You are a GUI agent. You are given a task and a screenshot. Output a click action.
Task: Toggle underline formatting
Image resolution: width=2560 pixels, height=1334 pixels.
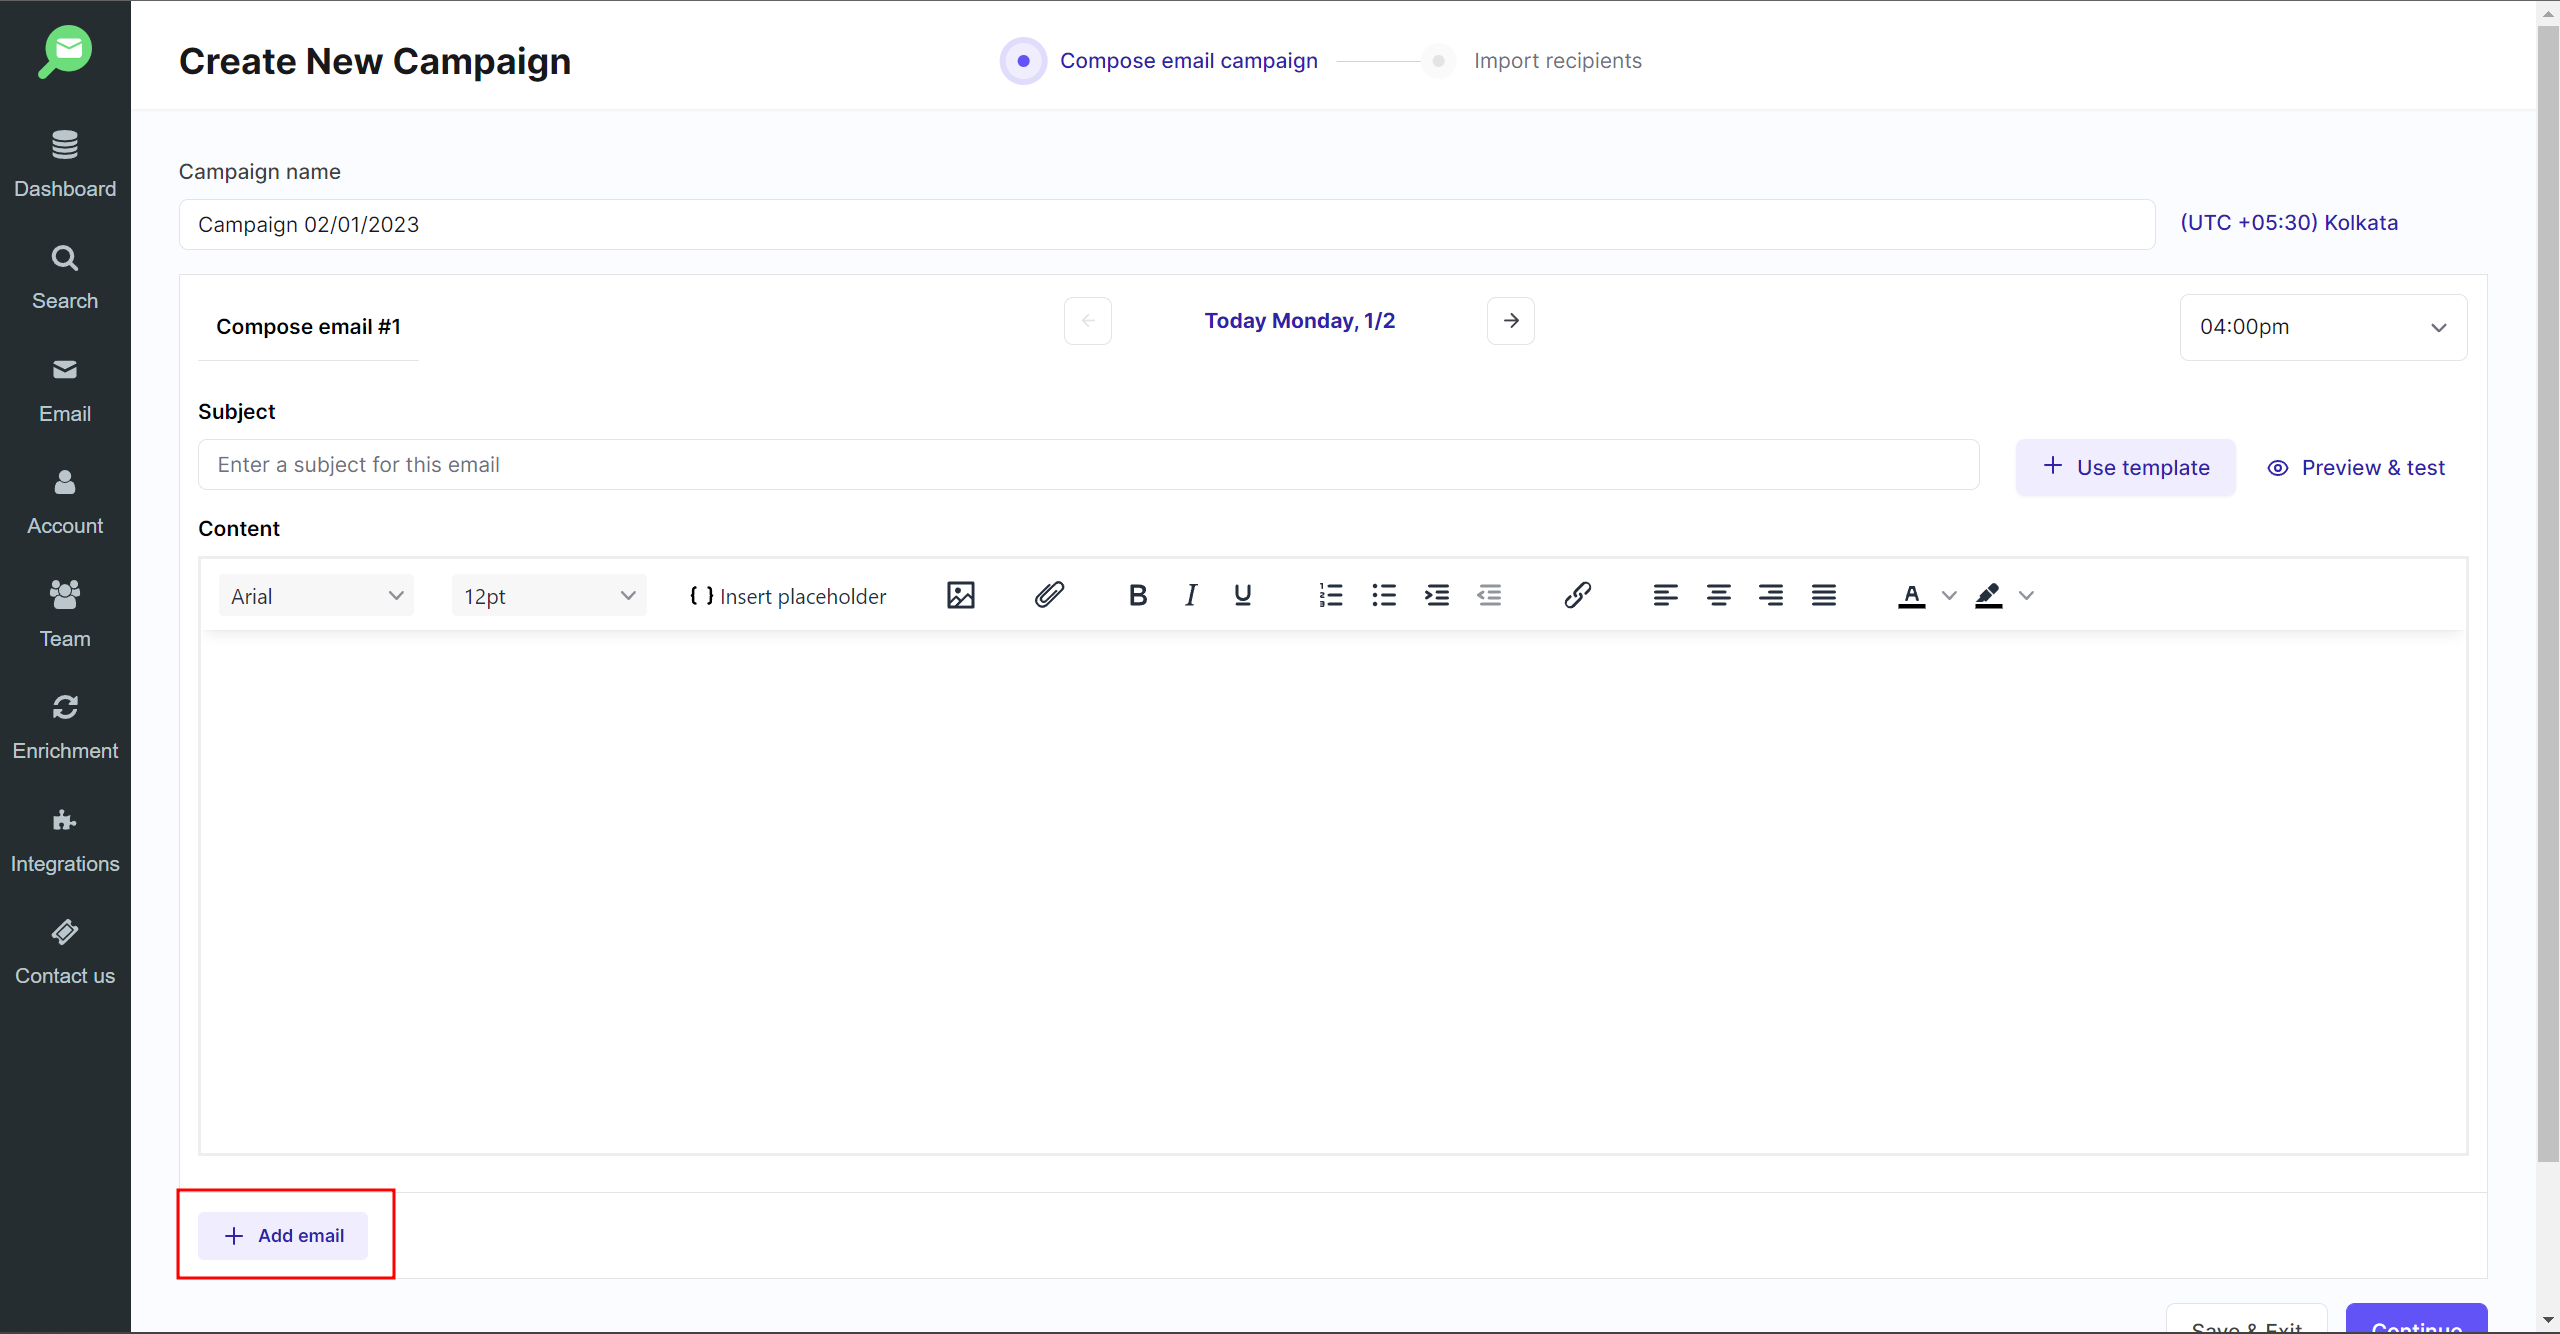click(x=1242, y=596)
